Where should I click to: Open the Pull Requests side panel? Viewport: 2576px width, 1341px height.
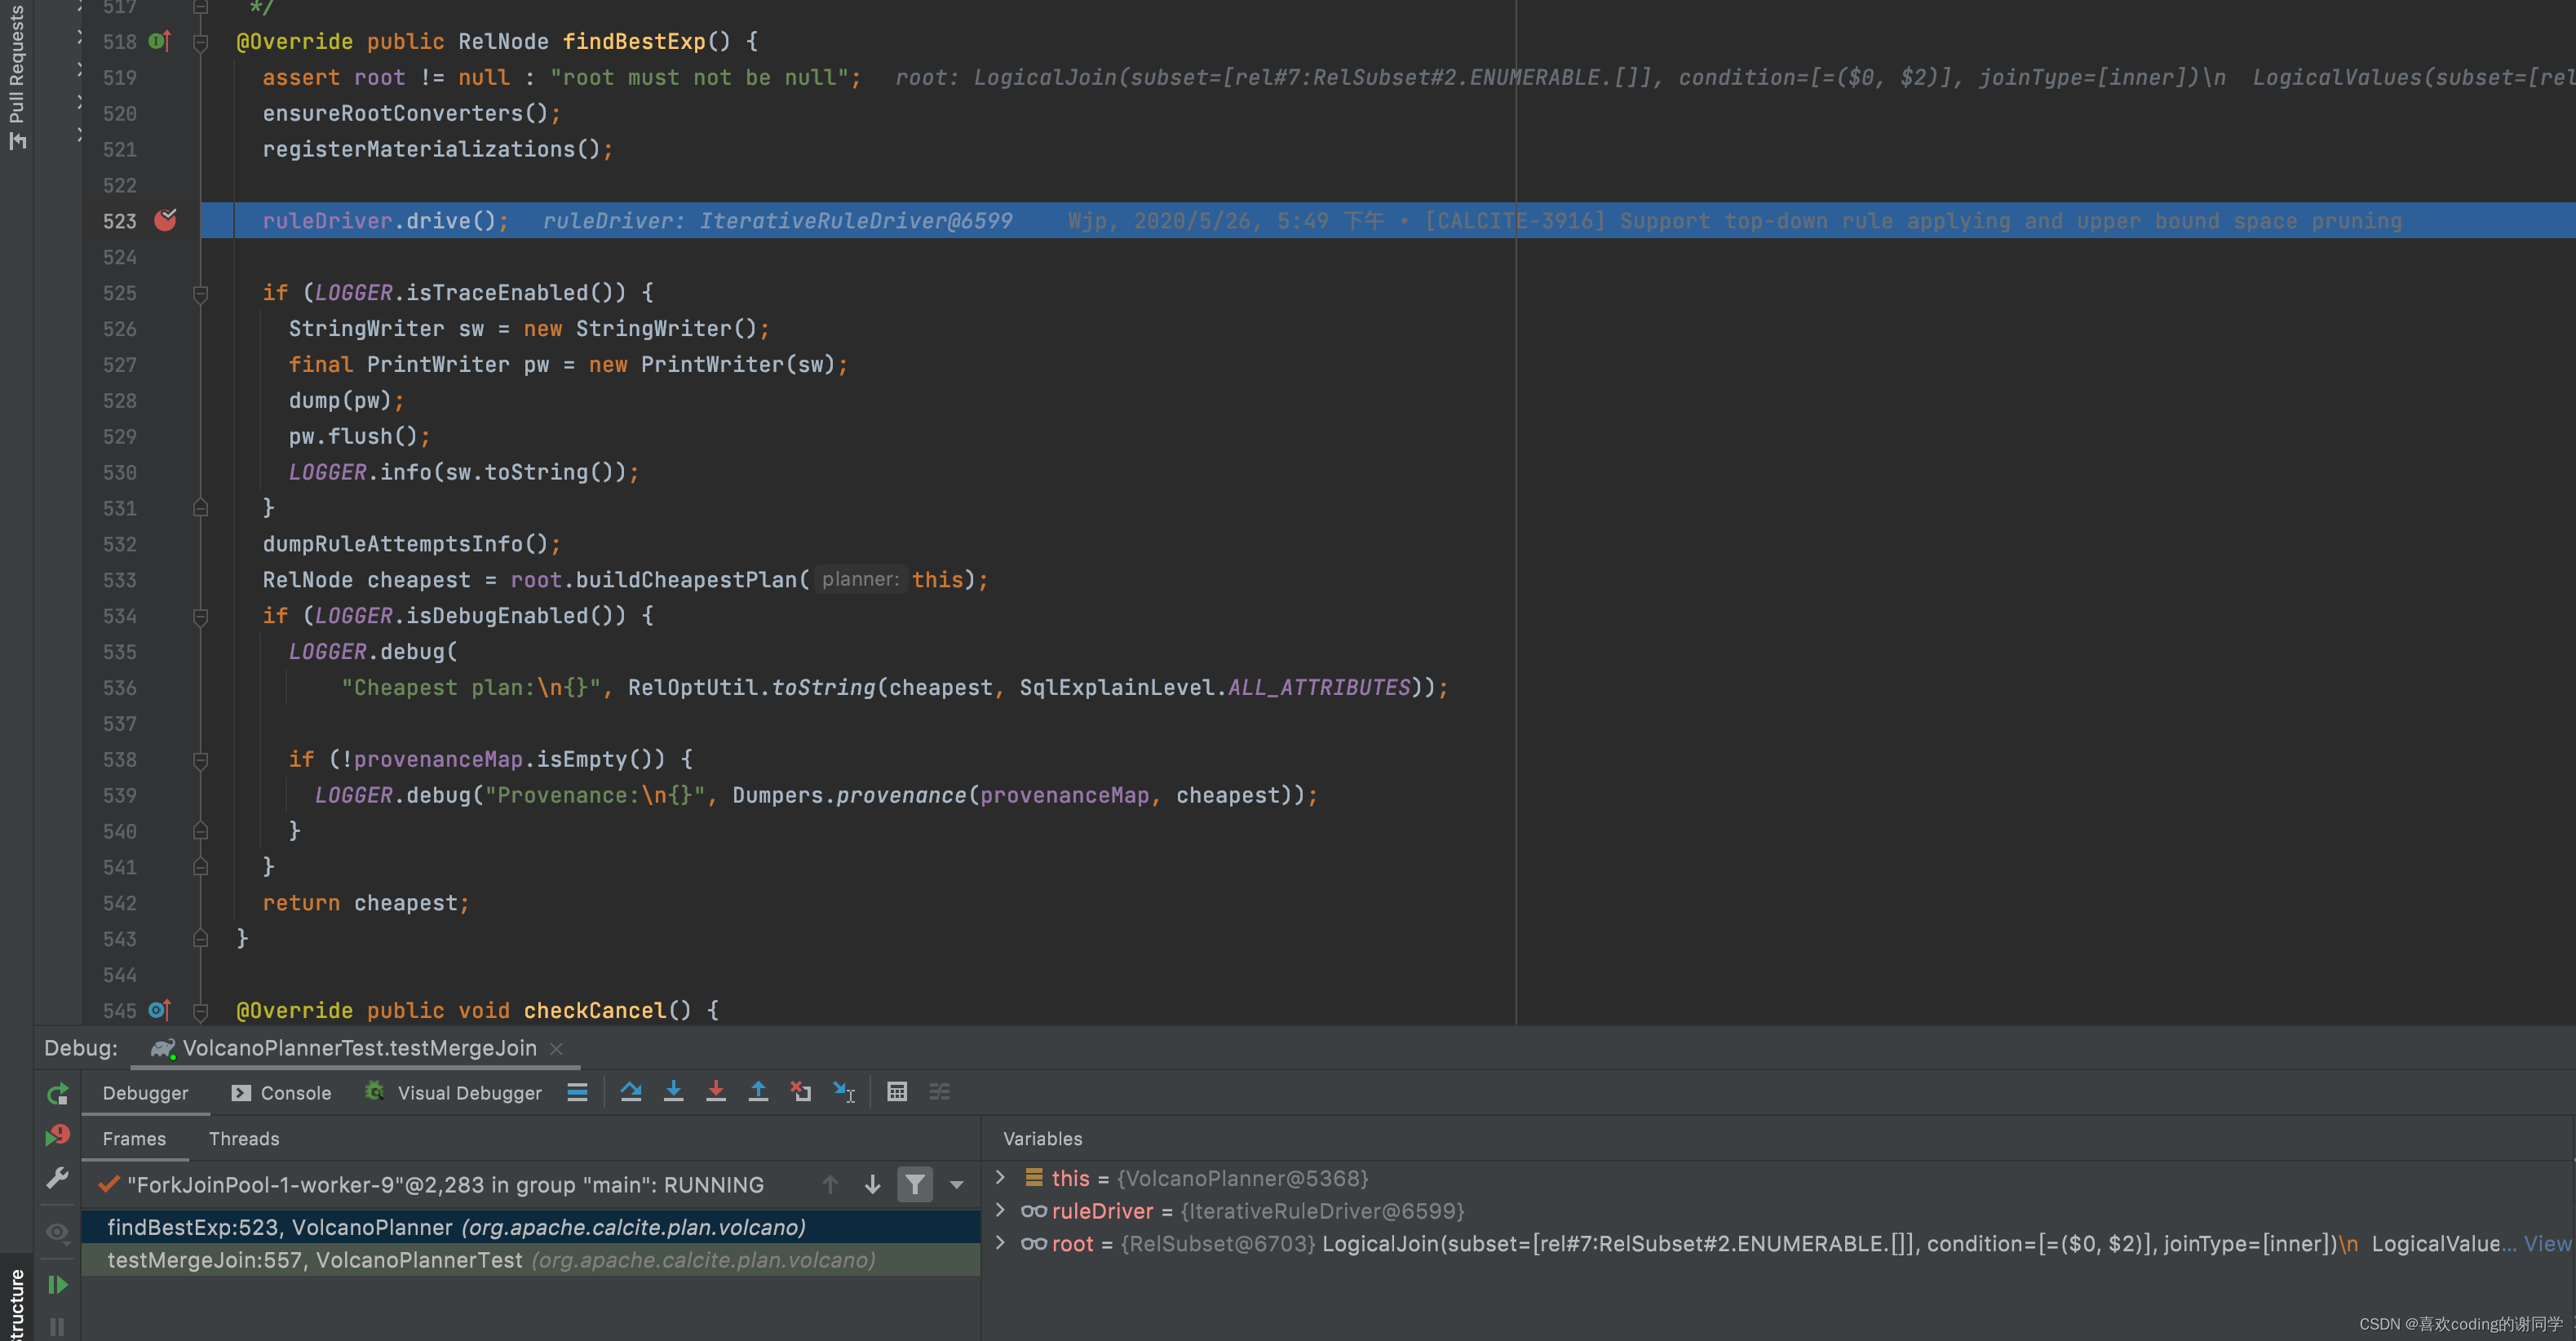pyautogui.click(x=16, y=75)
